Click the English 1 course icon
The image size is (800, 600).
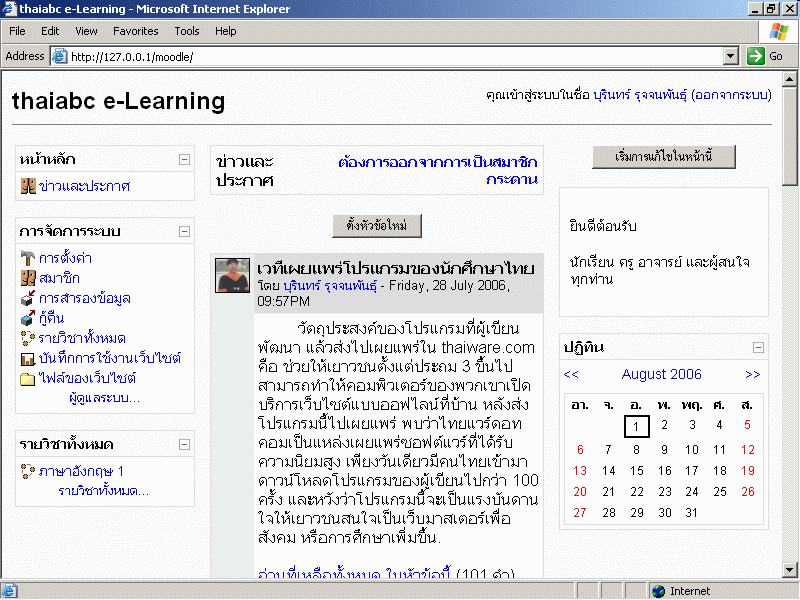(x=28, y=471)
